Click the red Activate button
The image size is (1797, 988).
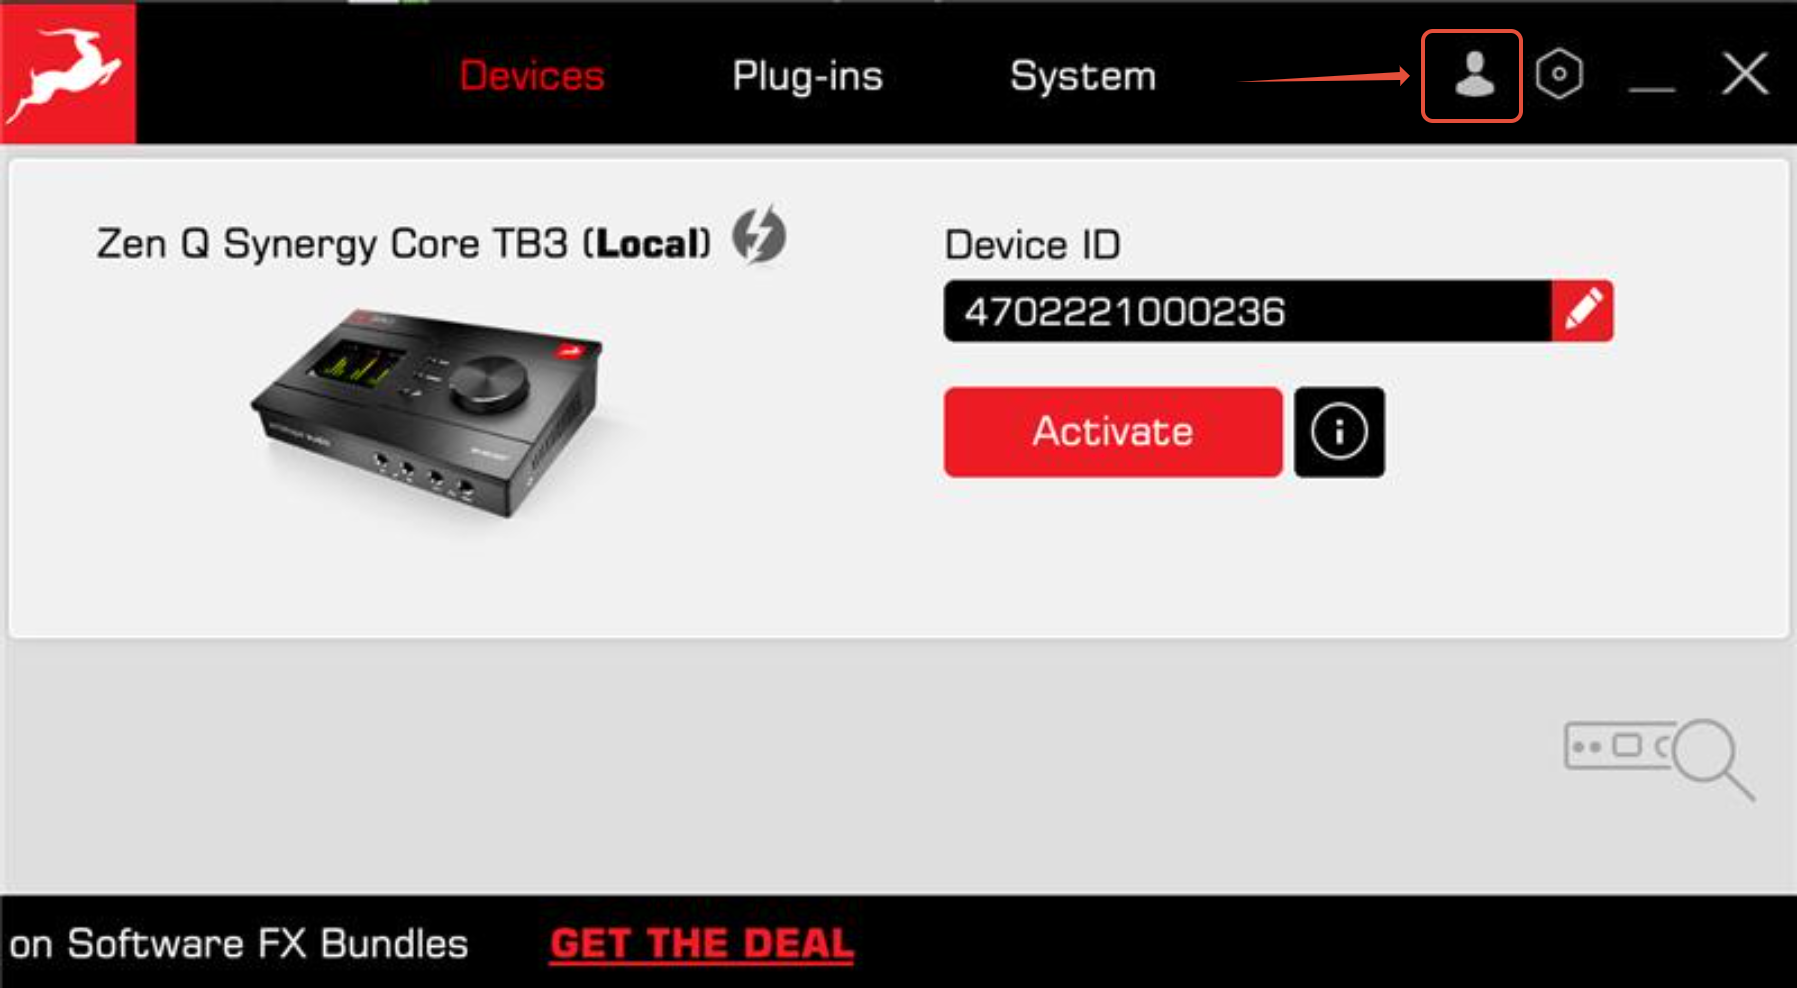[x=1113, y=432]
